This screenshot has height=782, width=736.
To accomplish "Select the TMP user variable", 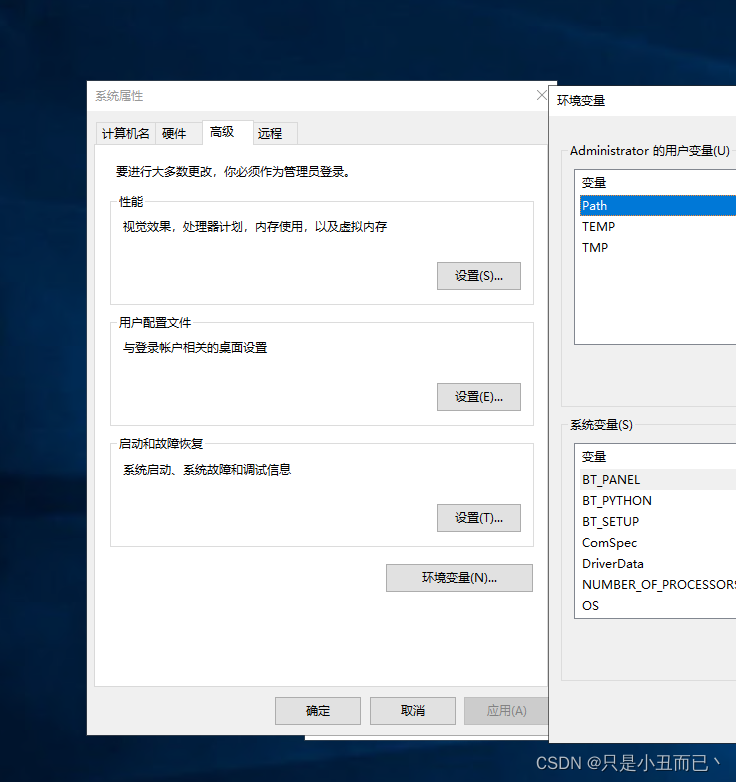I will pos(658,247).
